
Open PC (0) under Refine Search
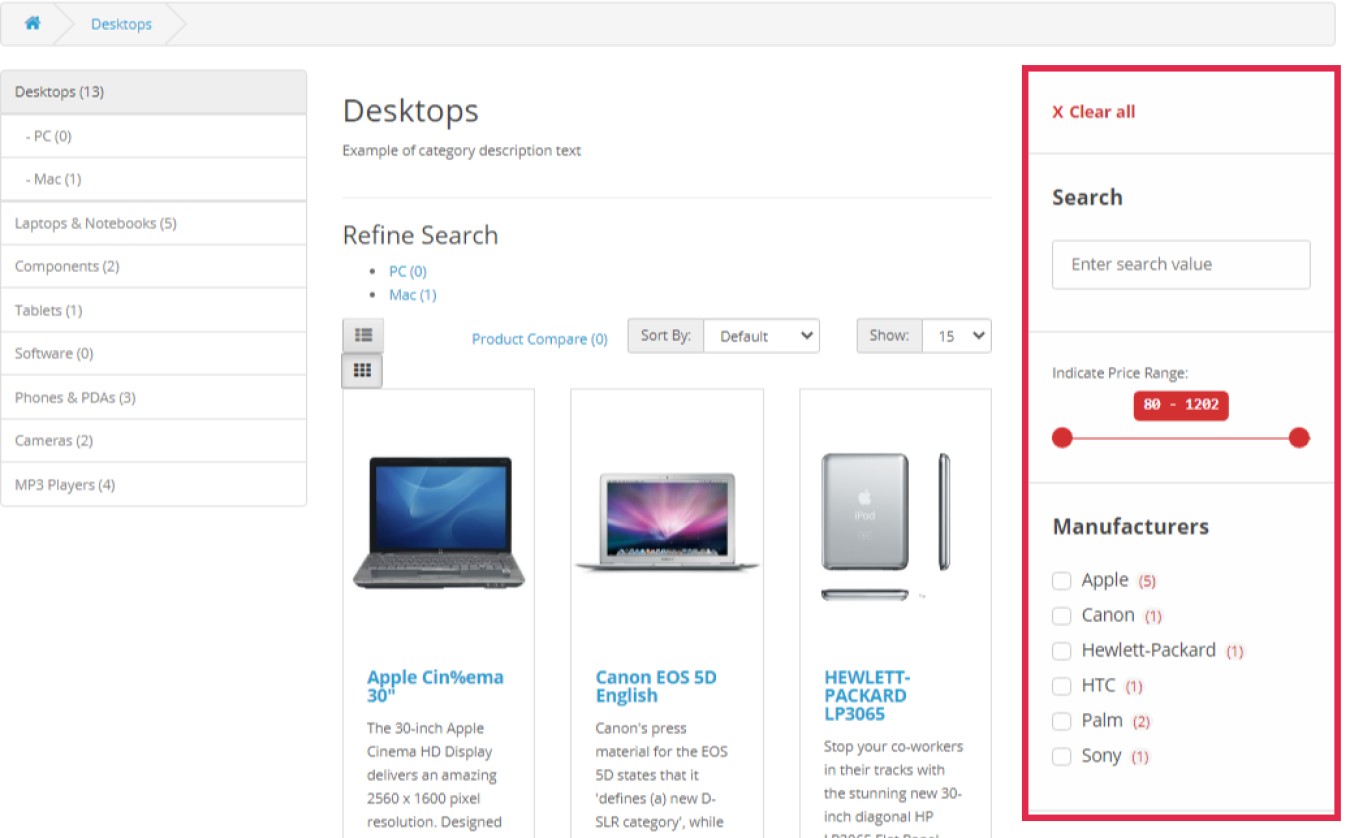[x=408, y=271]
